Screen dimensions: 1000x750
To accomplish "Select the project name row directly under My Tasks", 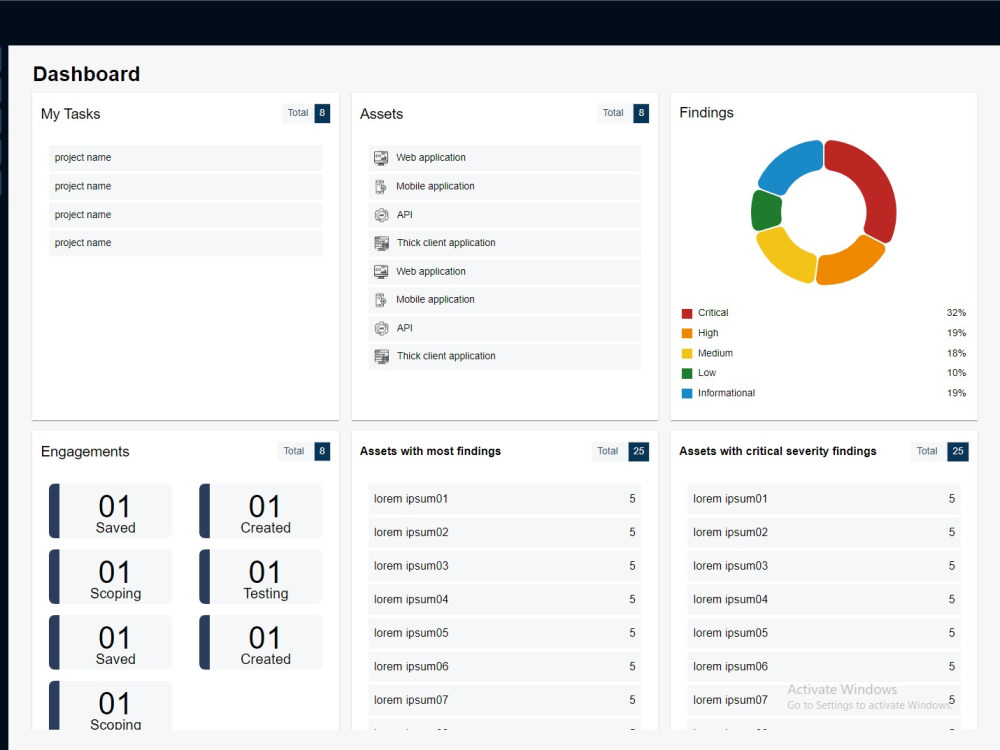I will [x=186, y=158].
